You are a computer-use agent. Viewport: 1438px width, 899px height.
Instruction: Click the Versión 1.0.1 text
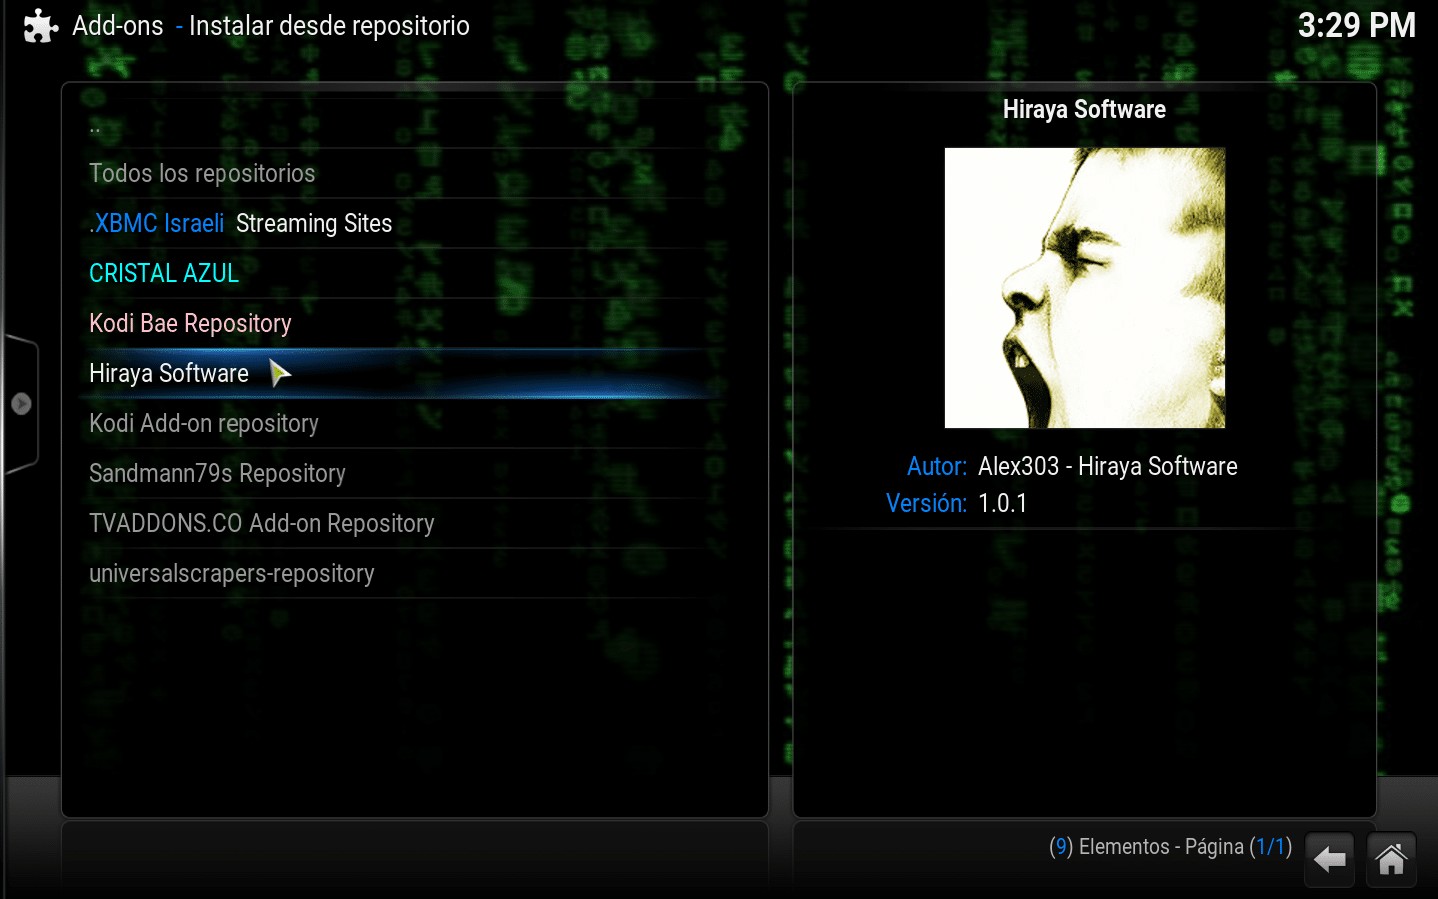pos(1001,503)
